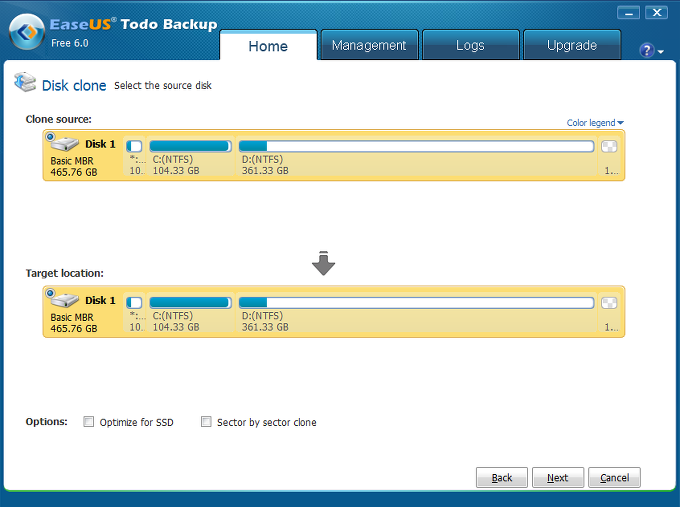The width and height of the screenshot is (680, 507).
Task: Open the help question mark icon
Action: pyautogui.click(x=646, y=50)
